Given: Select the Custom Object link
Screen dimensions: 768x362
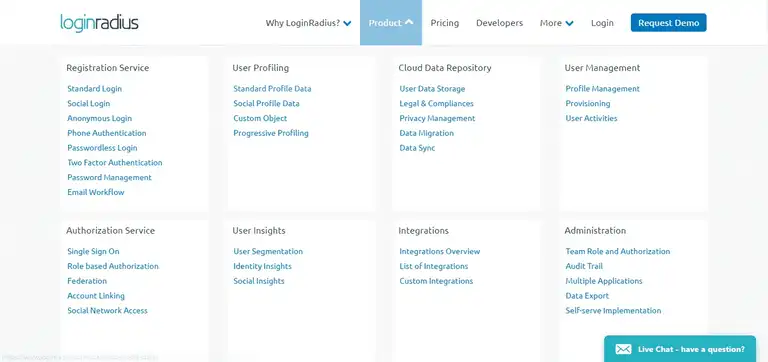Looking at the screenshot, I should [x=260, y=118].
